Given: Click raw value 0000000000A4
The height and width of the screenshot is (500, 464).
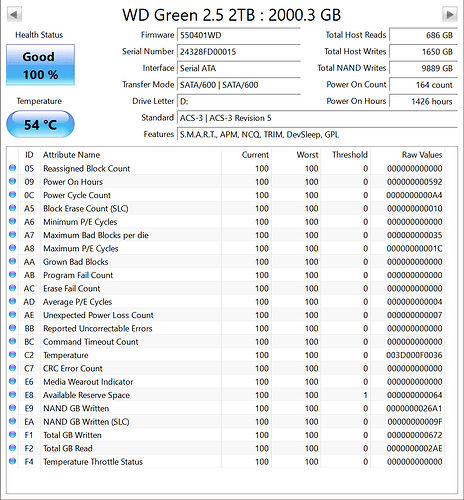Looking at the screenshot, I should (414, 195).
